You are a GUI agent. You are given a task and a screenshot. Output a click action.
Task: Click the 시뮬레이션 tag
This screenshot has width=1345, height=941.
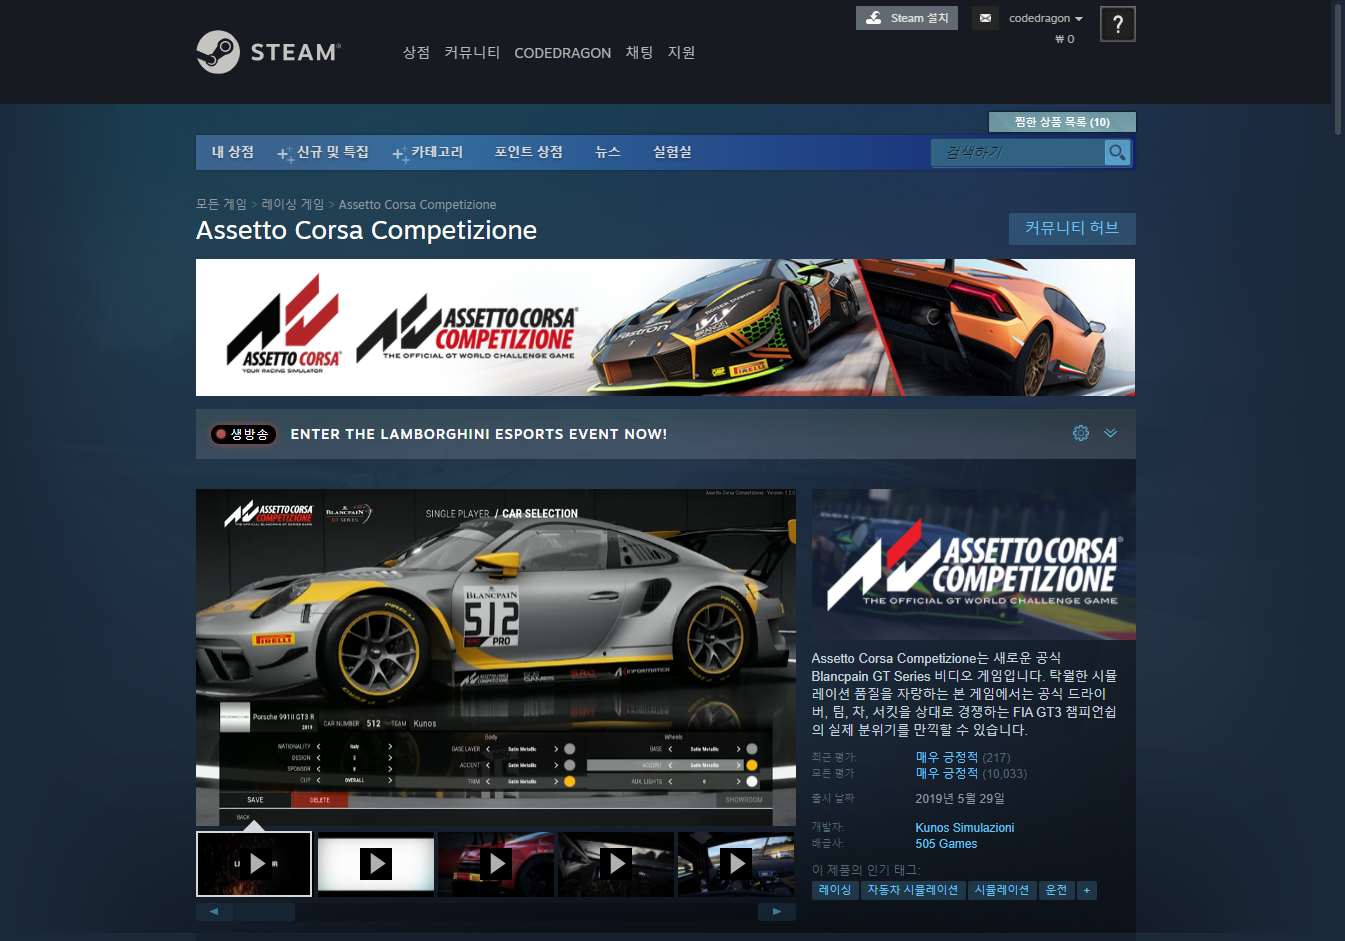coord(1002,890)
